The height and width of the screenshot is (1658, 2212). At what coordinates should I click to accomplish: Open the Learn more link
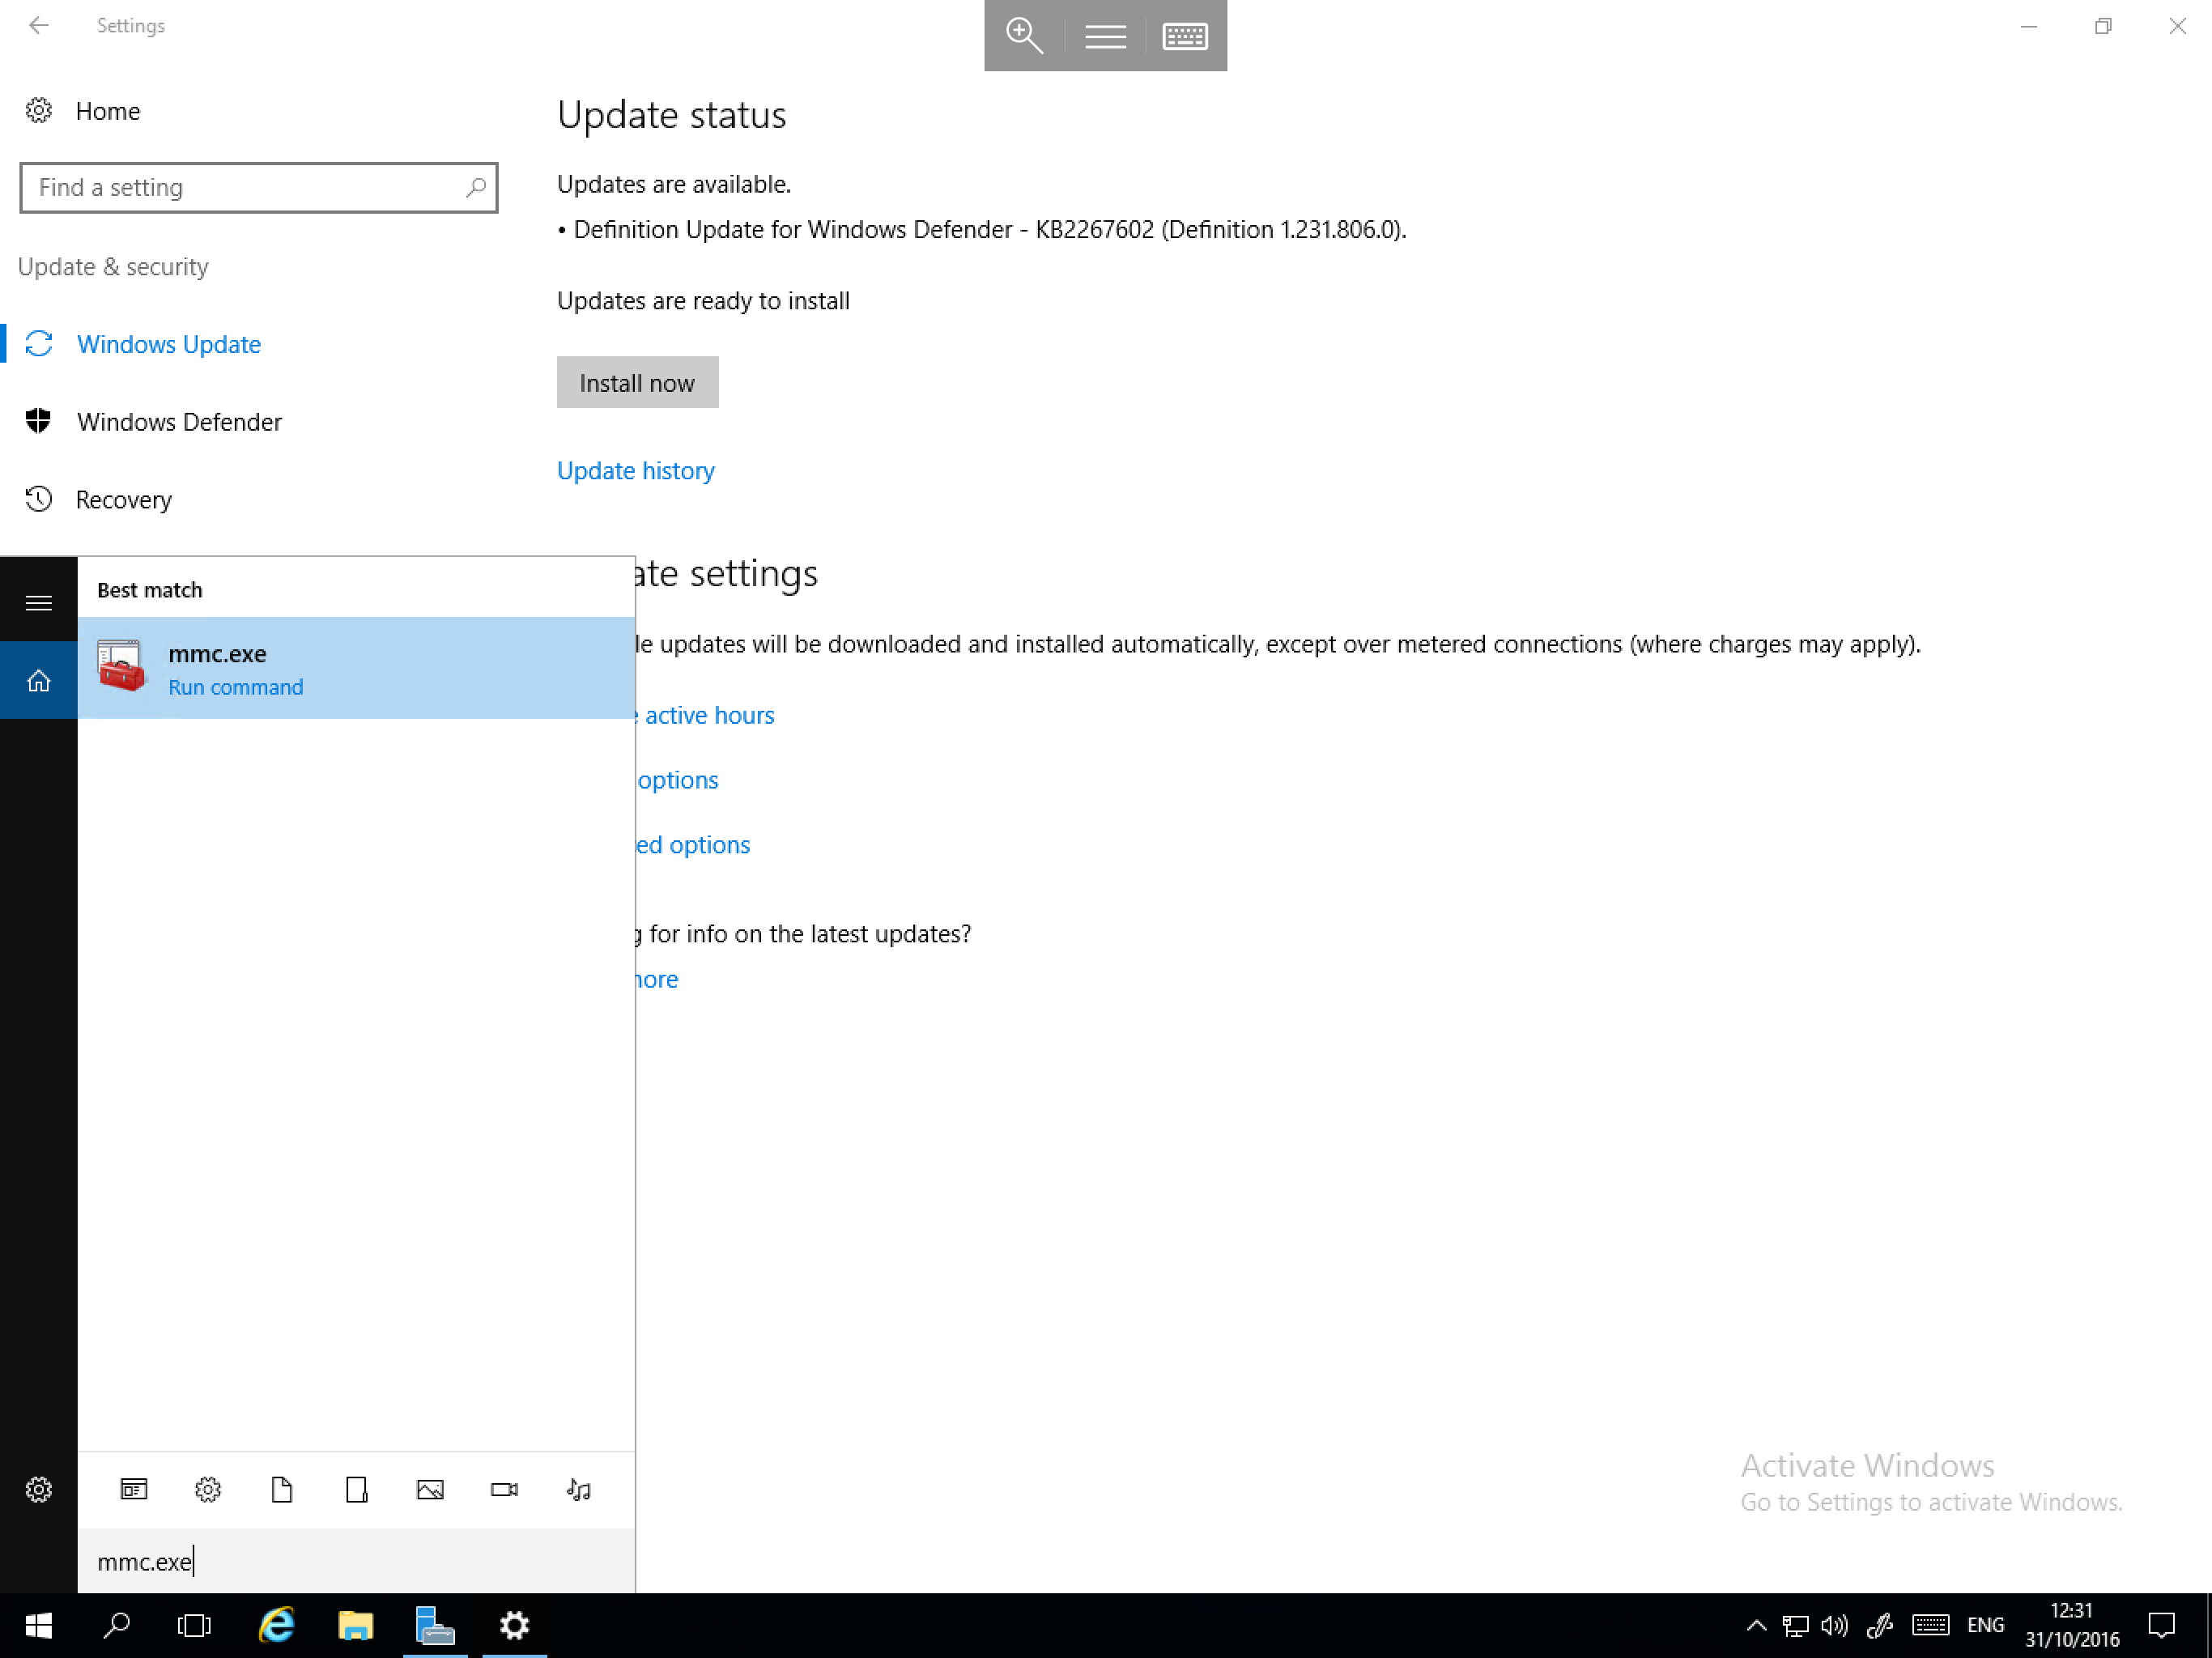coord(657,979)
